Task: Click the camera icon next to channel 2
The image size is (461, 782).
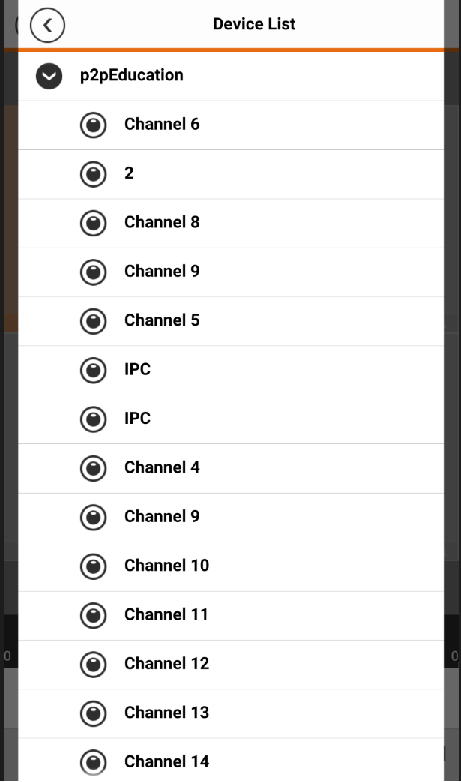Action: (93, 174)
